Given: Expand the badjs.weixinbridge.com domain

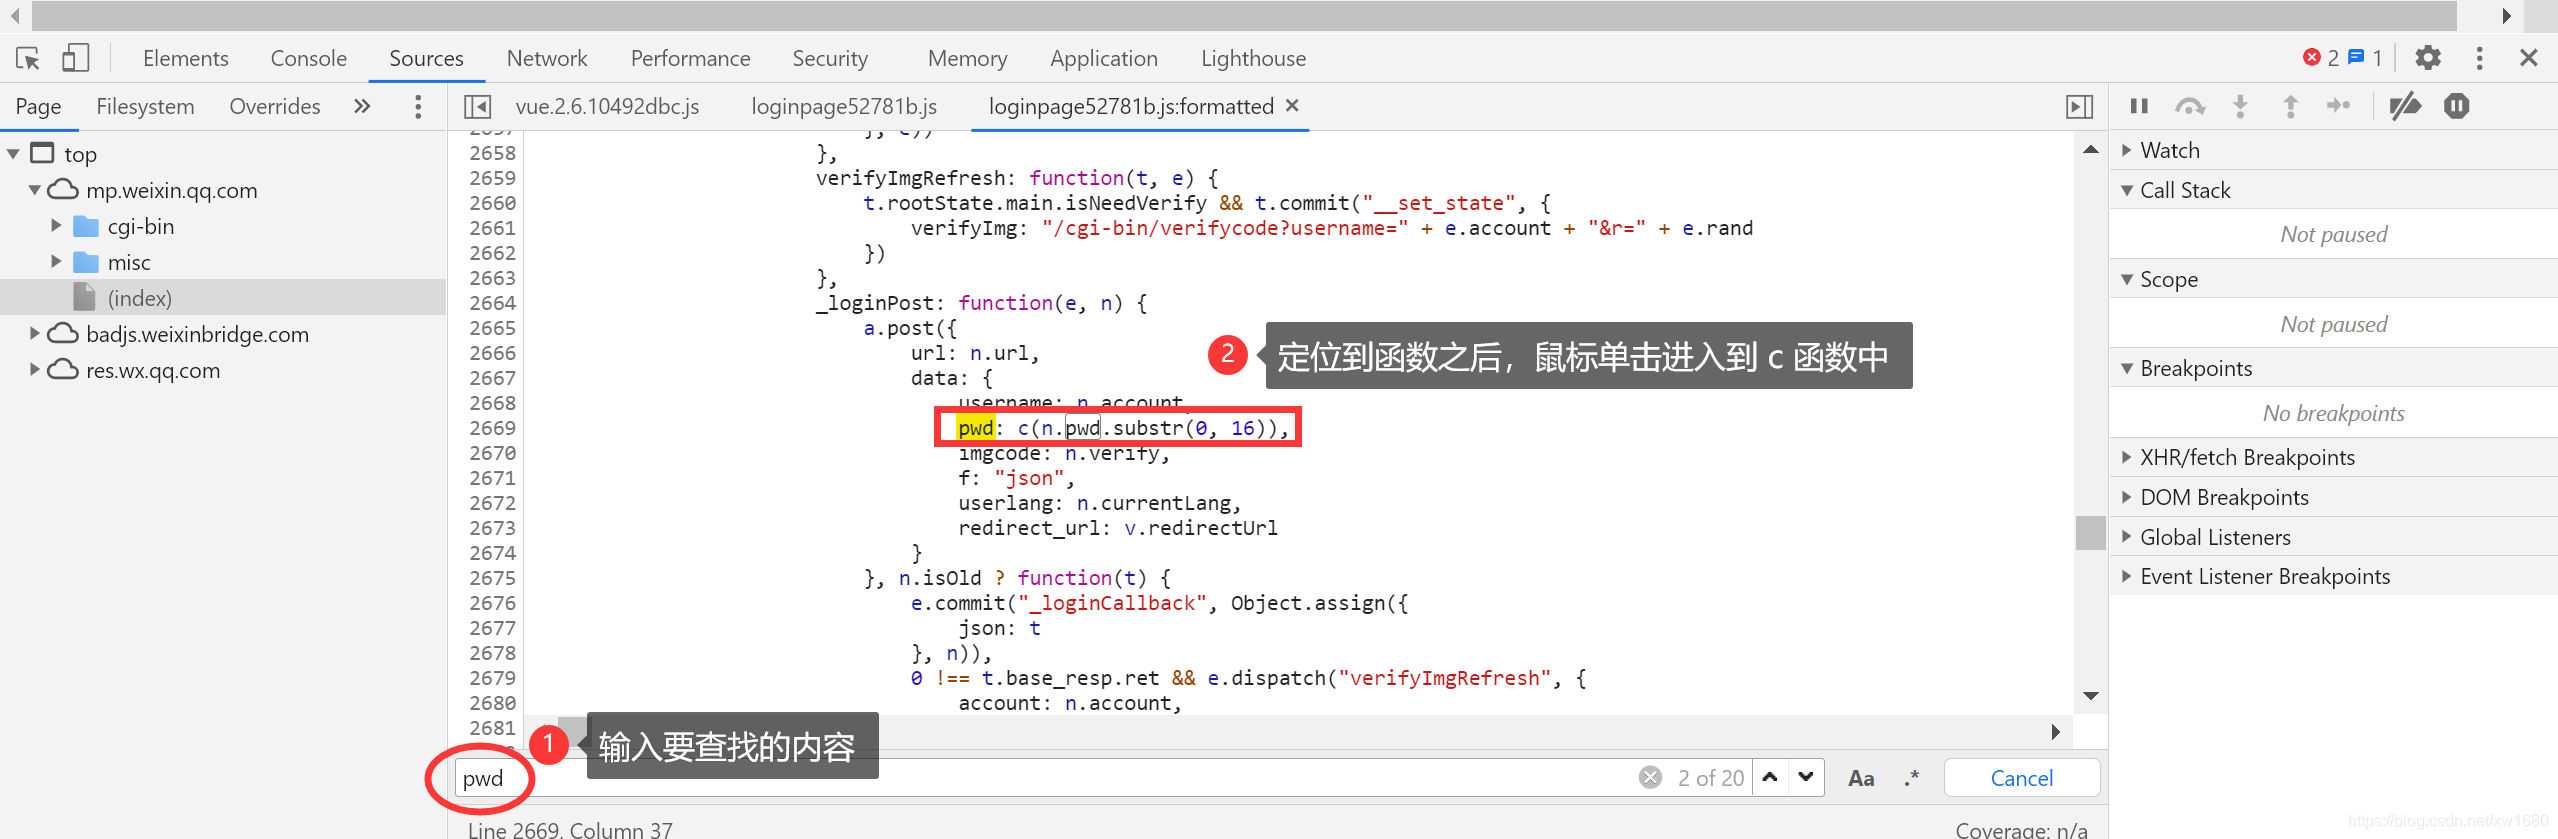Looking at the screenshot, I should click(35, 333).
